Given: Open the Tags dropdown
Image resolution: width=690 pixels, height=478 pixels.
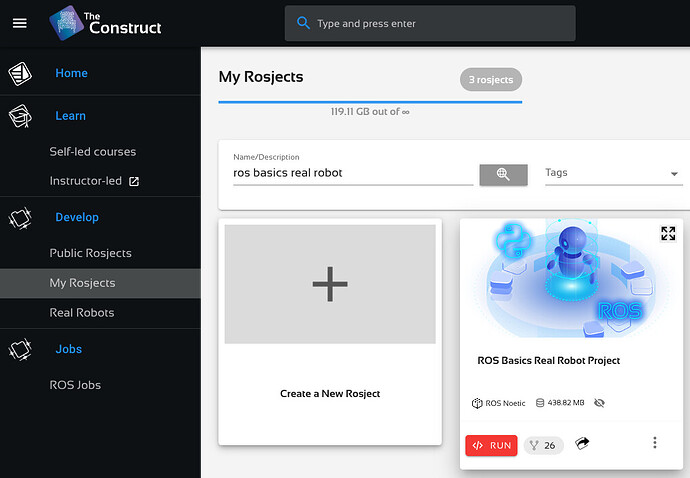Looking at the screenshot, I should (x=612, y=173).
